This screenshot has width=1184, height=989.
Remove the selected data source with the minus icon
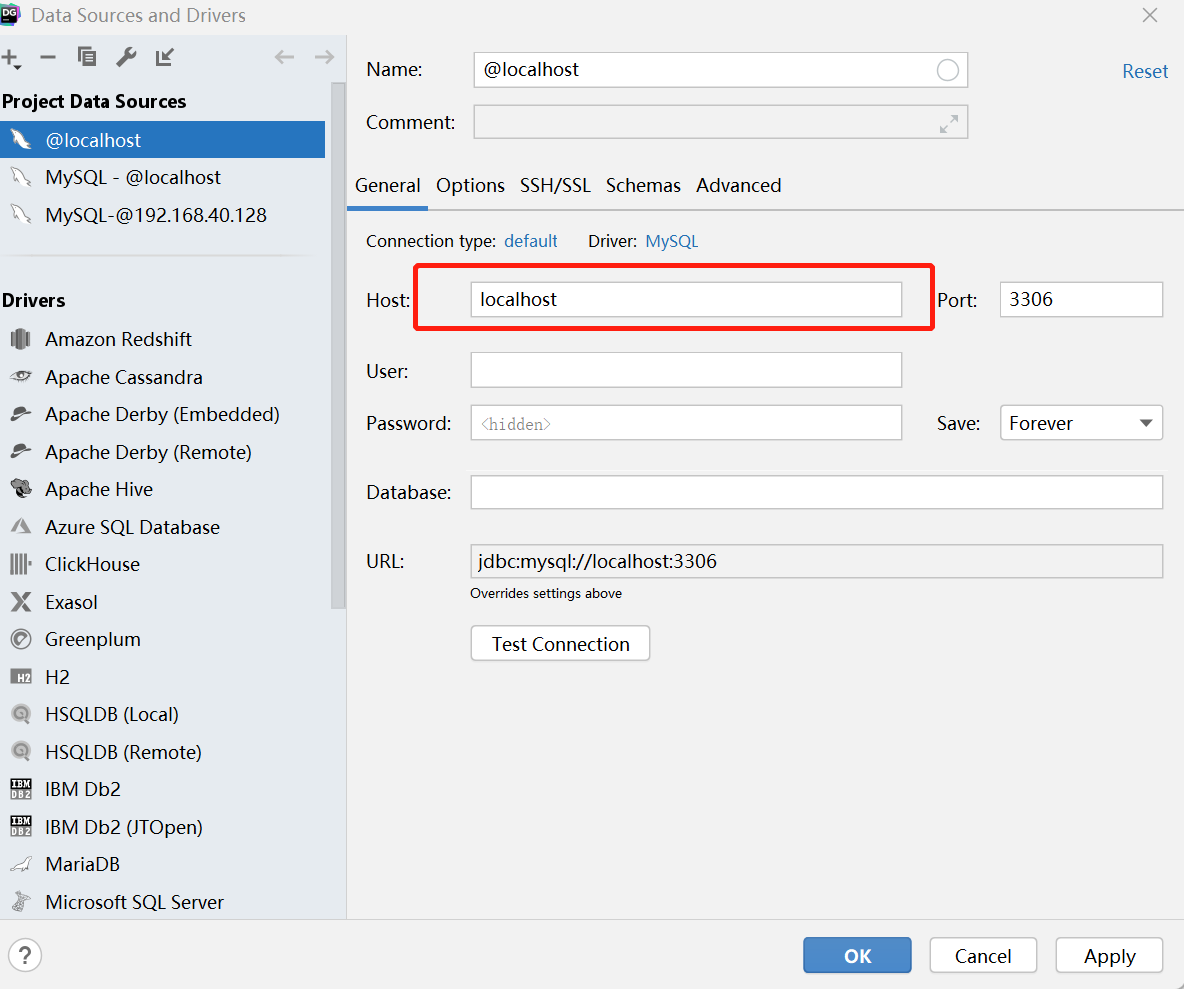pos(47,58)
